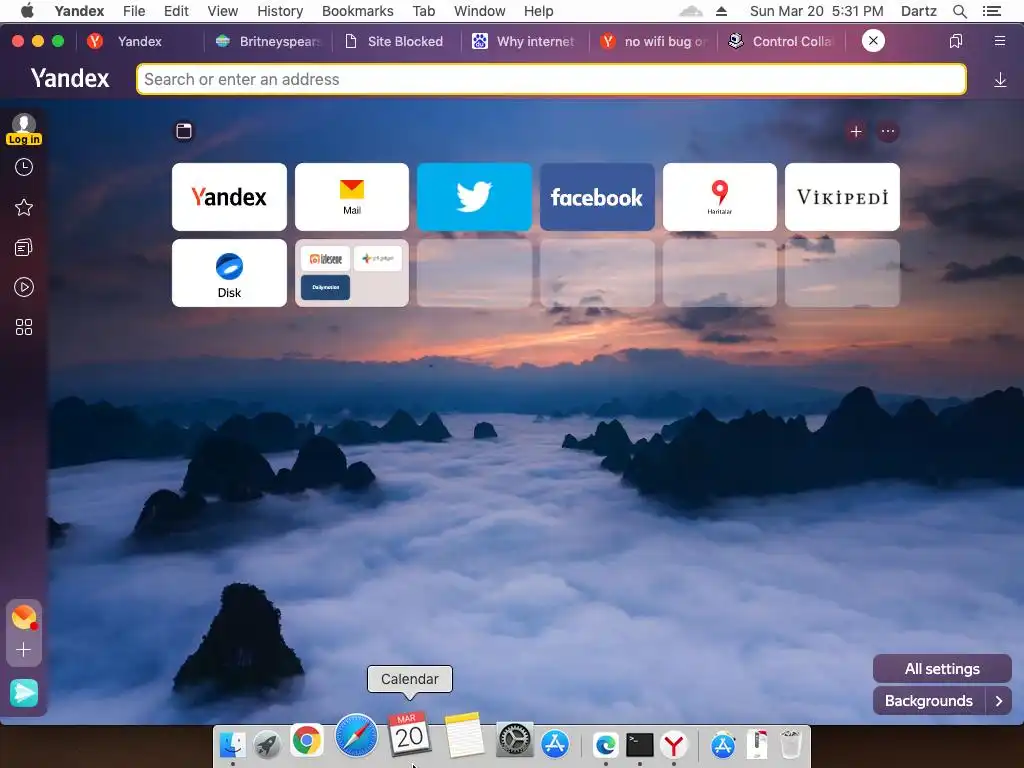The height and width of the screenshot is (768, 1024).
Task: Open Microsoft Edge in the Dock
Action: [605, 744]
